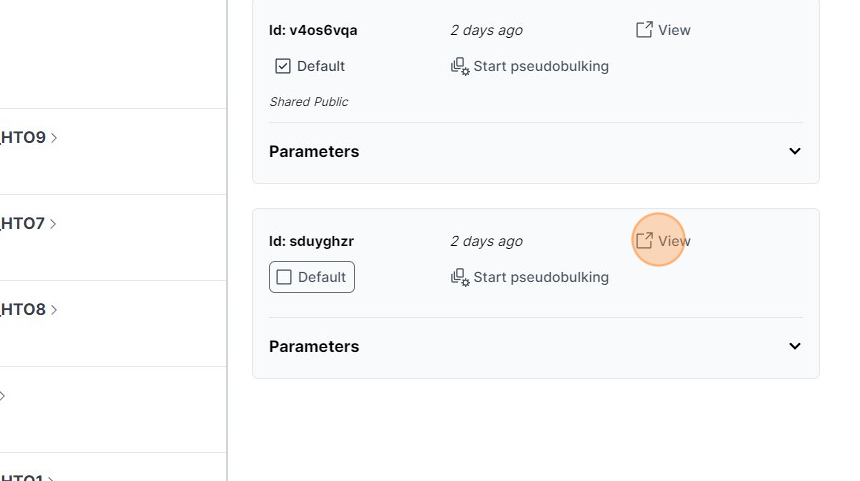Select the HTO9 sidebar item
This screenshot has height=481, width=860.
coord(22,138)
